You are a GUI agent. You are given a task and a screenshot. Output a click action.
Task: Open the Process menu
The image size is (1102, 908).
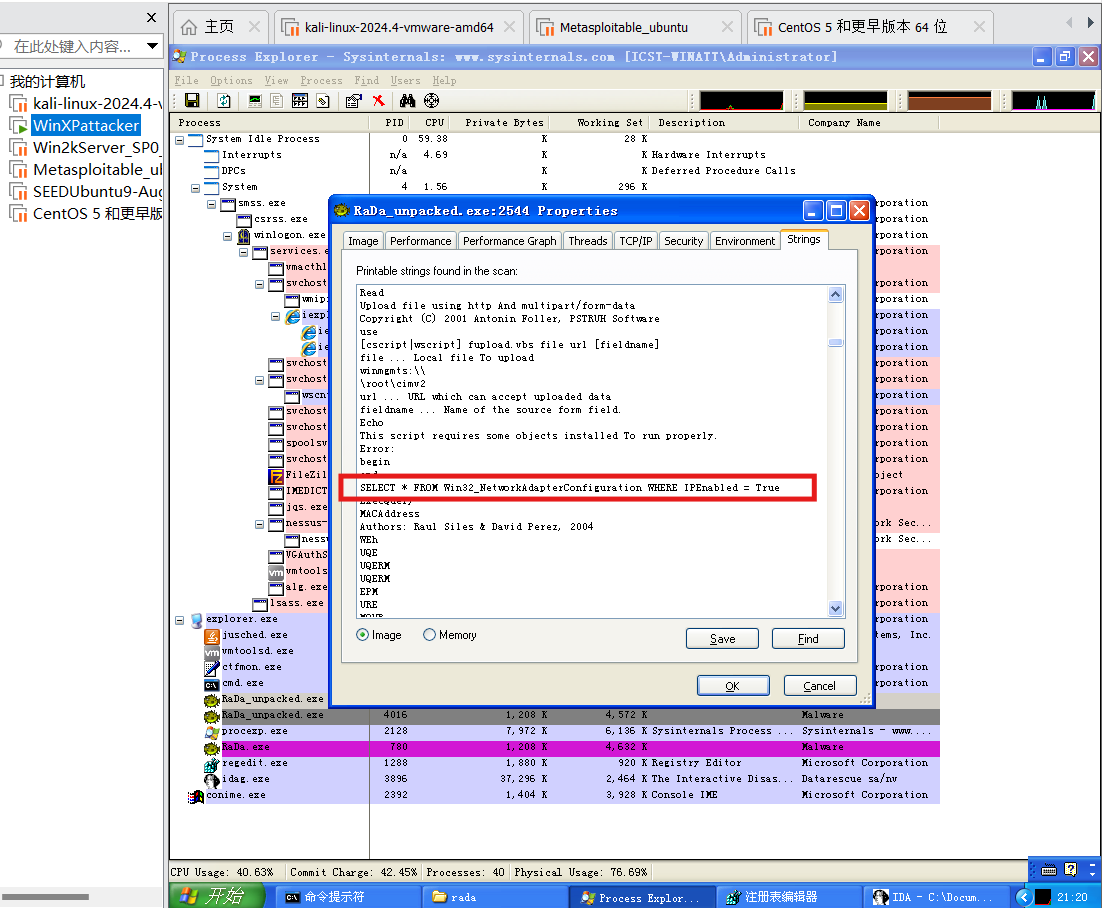321,80
